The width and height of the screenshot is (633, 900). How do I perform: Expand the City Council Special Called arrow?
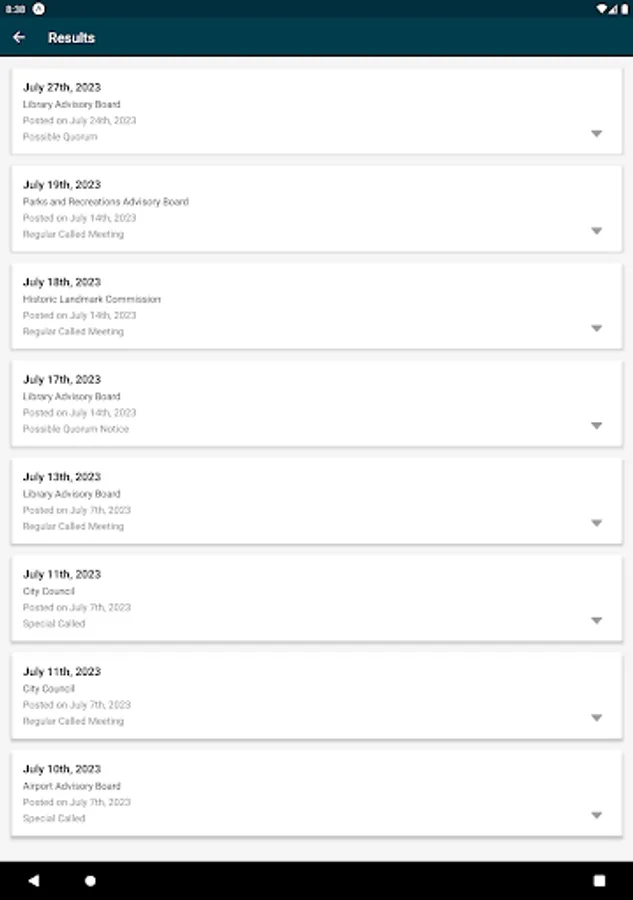596,620
